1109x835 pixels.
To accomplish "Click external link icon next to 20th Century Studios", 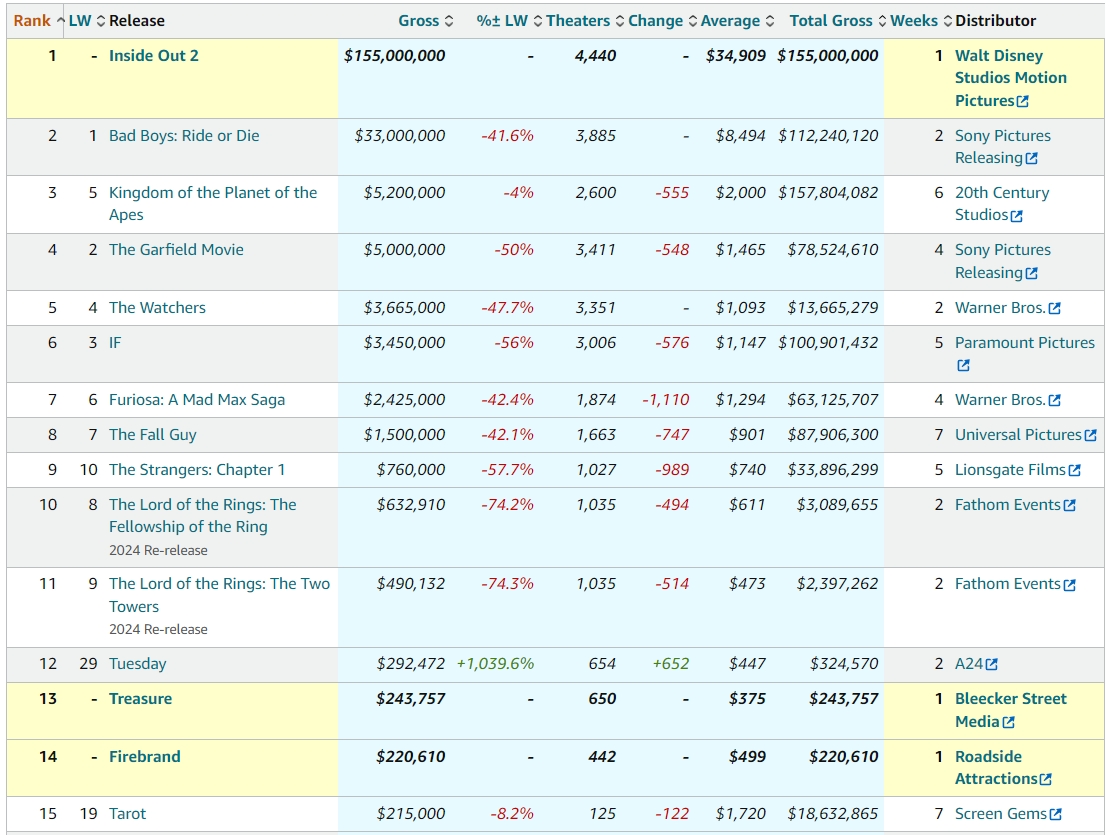I will click(1016, 216).
